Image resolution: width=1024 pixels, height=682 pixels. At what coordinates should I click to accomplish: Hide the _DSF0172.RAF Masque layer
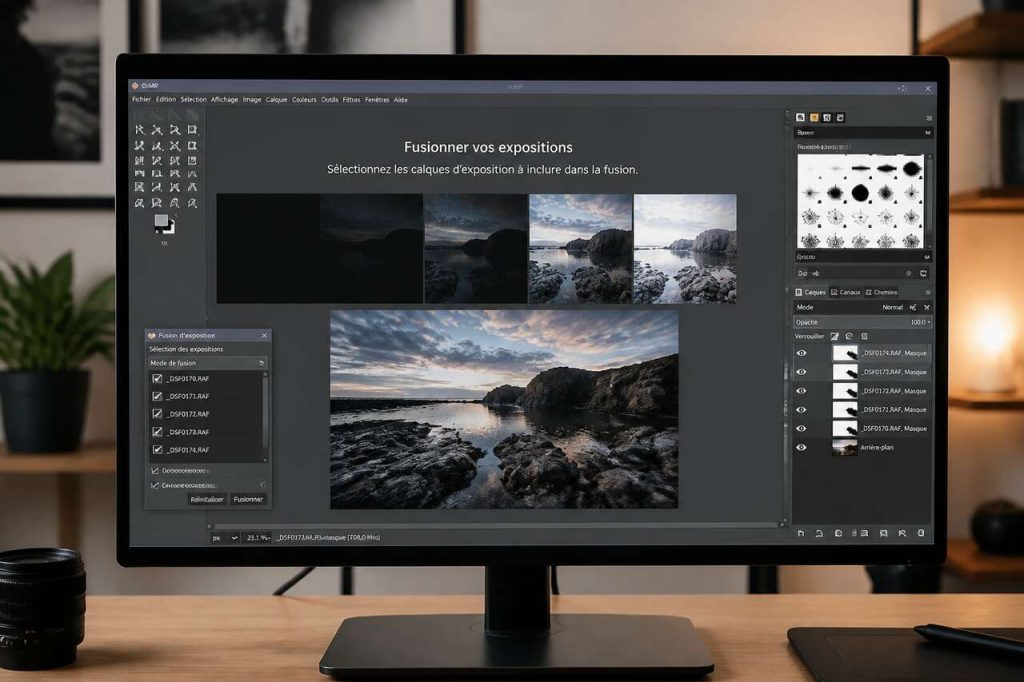801,391
